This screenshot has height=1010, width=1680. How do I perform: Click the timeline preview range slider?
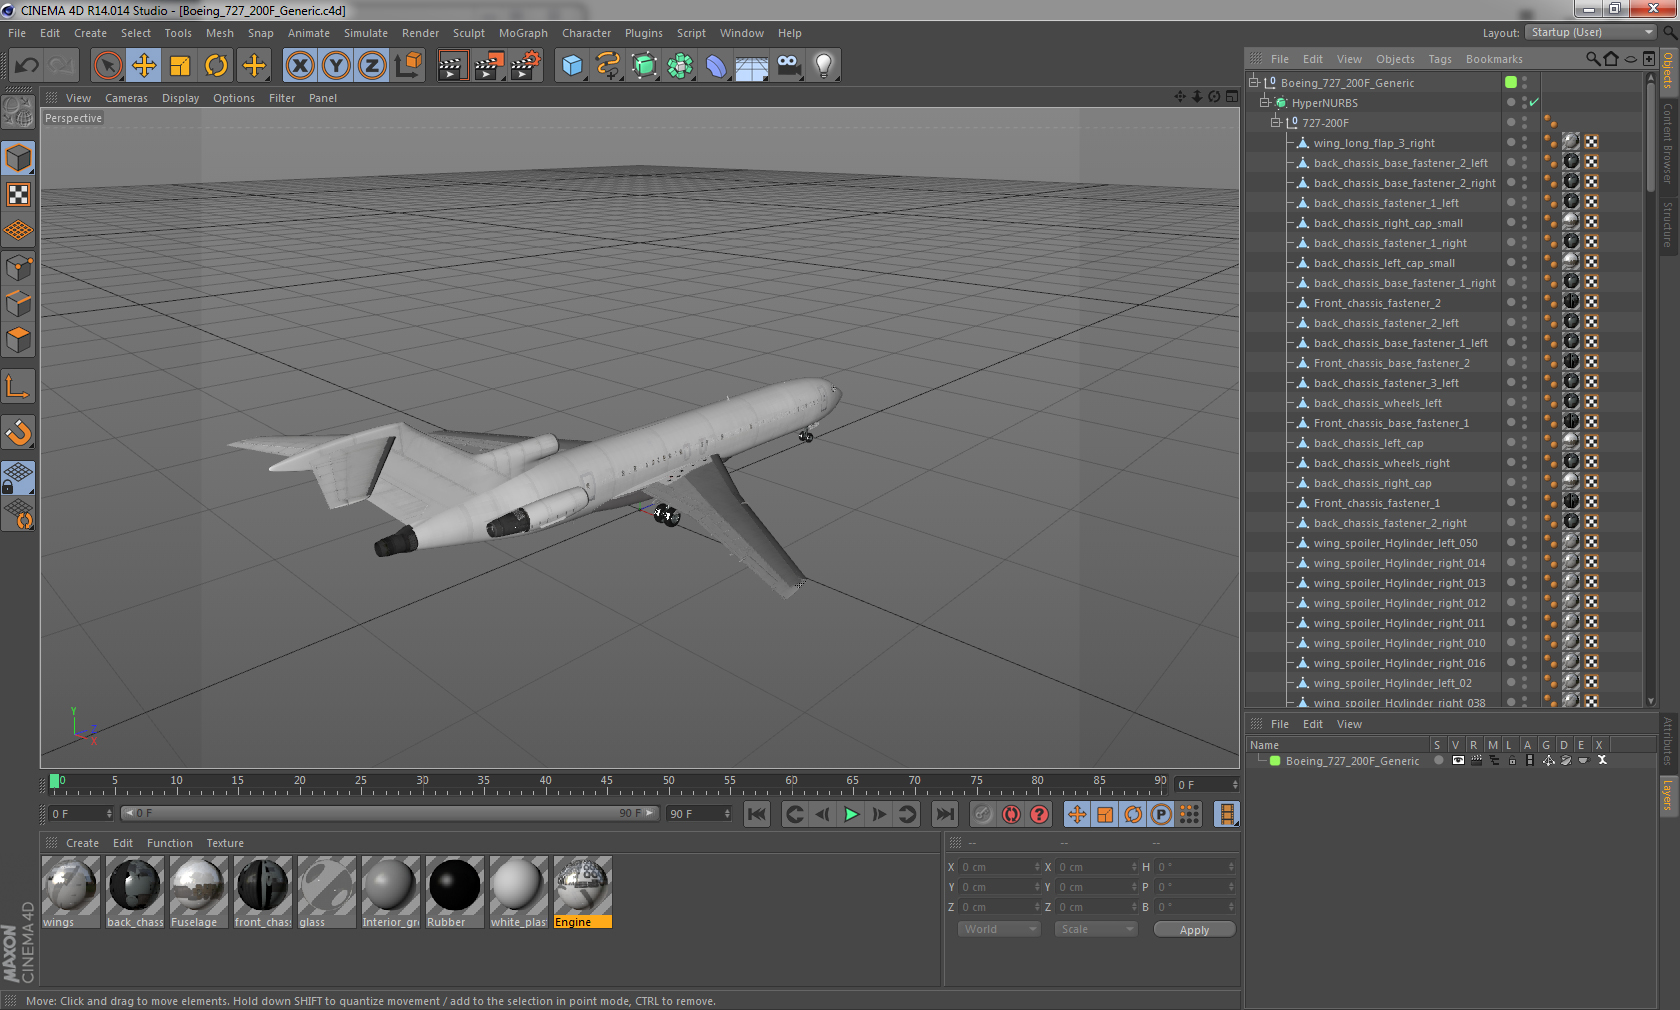(x=390, y=813)
